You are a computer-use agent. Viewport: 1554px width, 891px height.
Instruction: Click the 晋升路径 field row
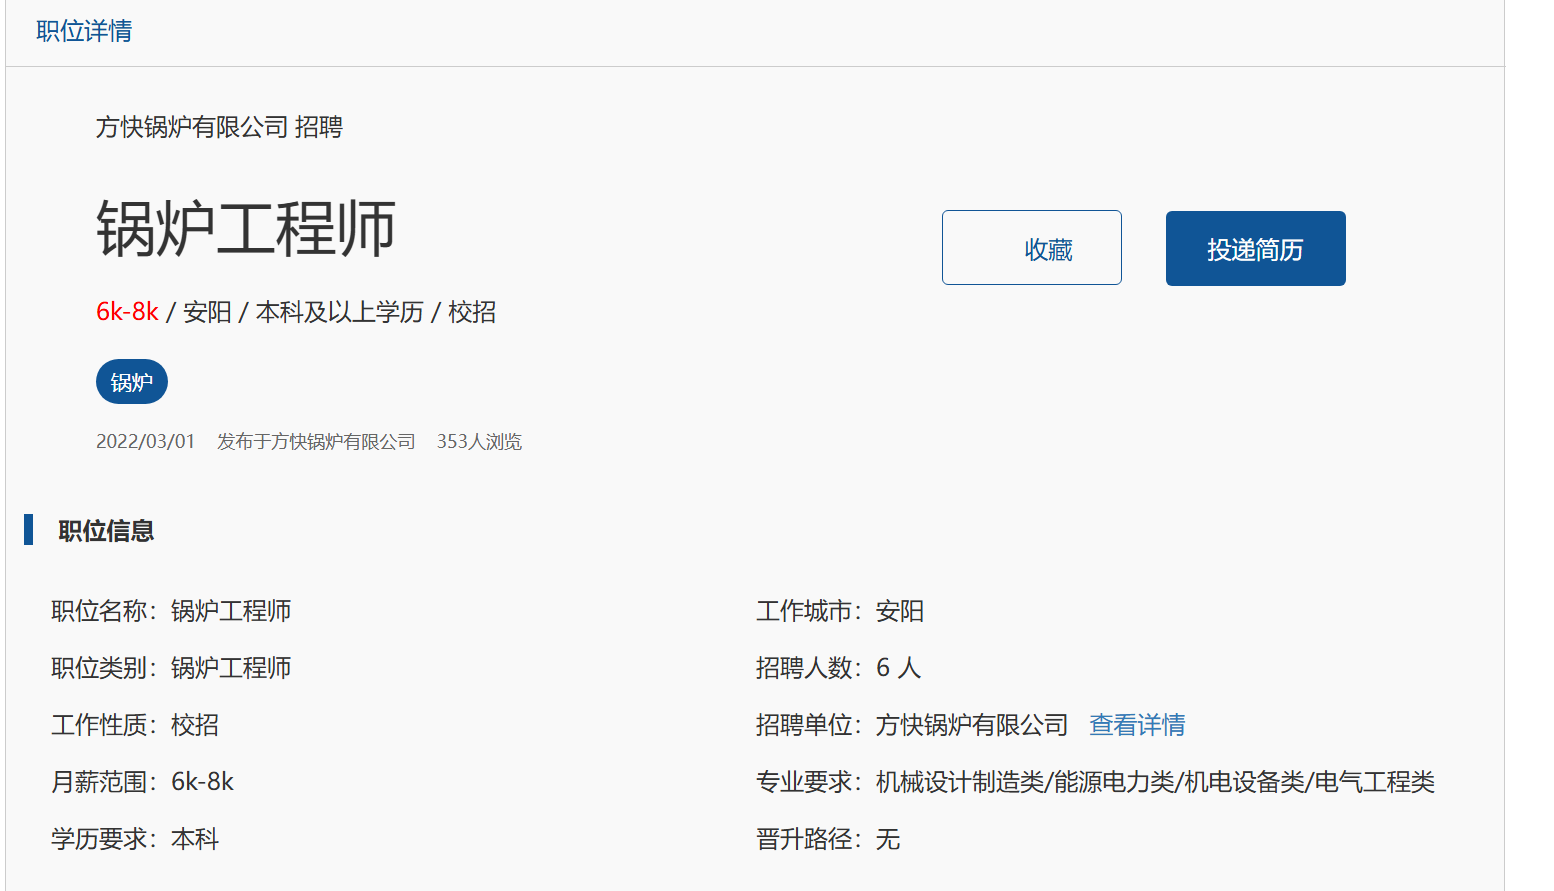point(827,839)
